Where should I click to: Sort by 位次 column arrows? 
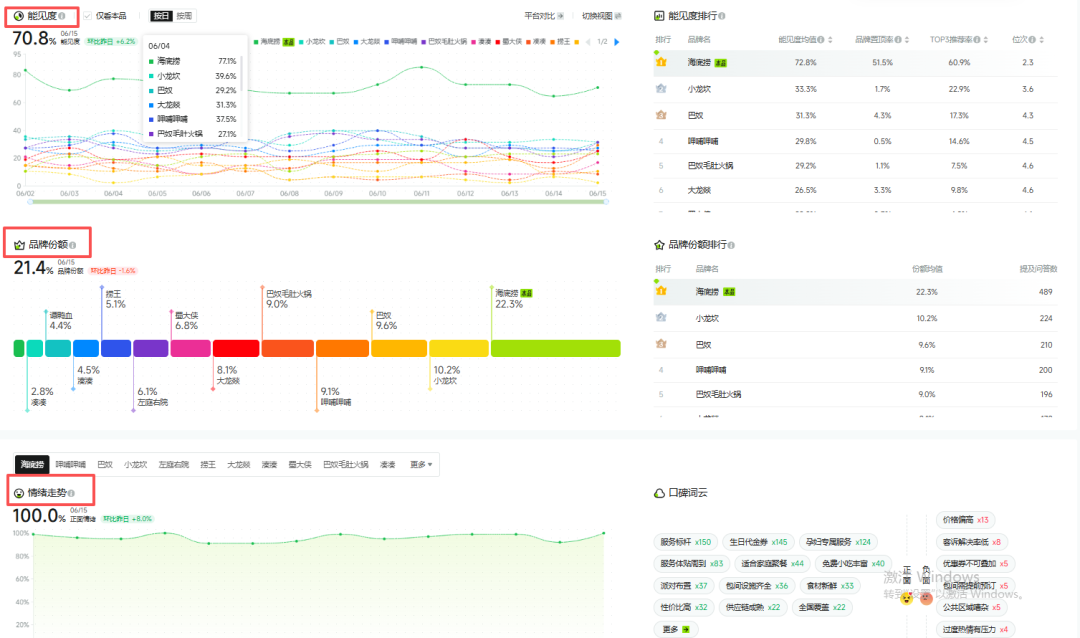click(1041, 40)
